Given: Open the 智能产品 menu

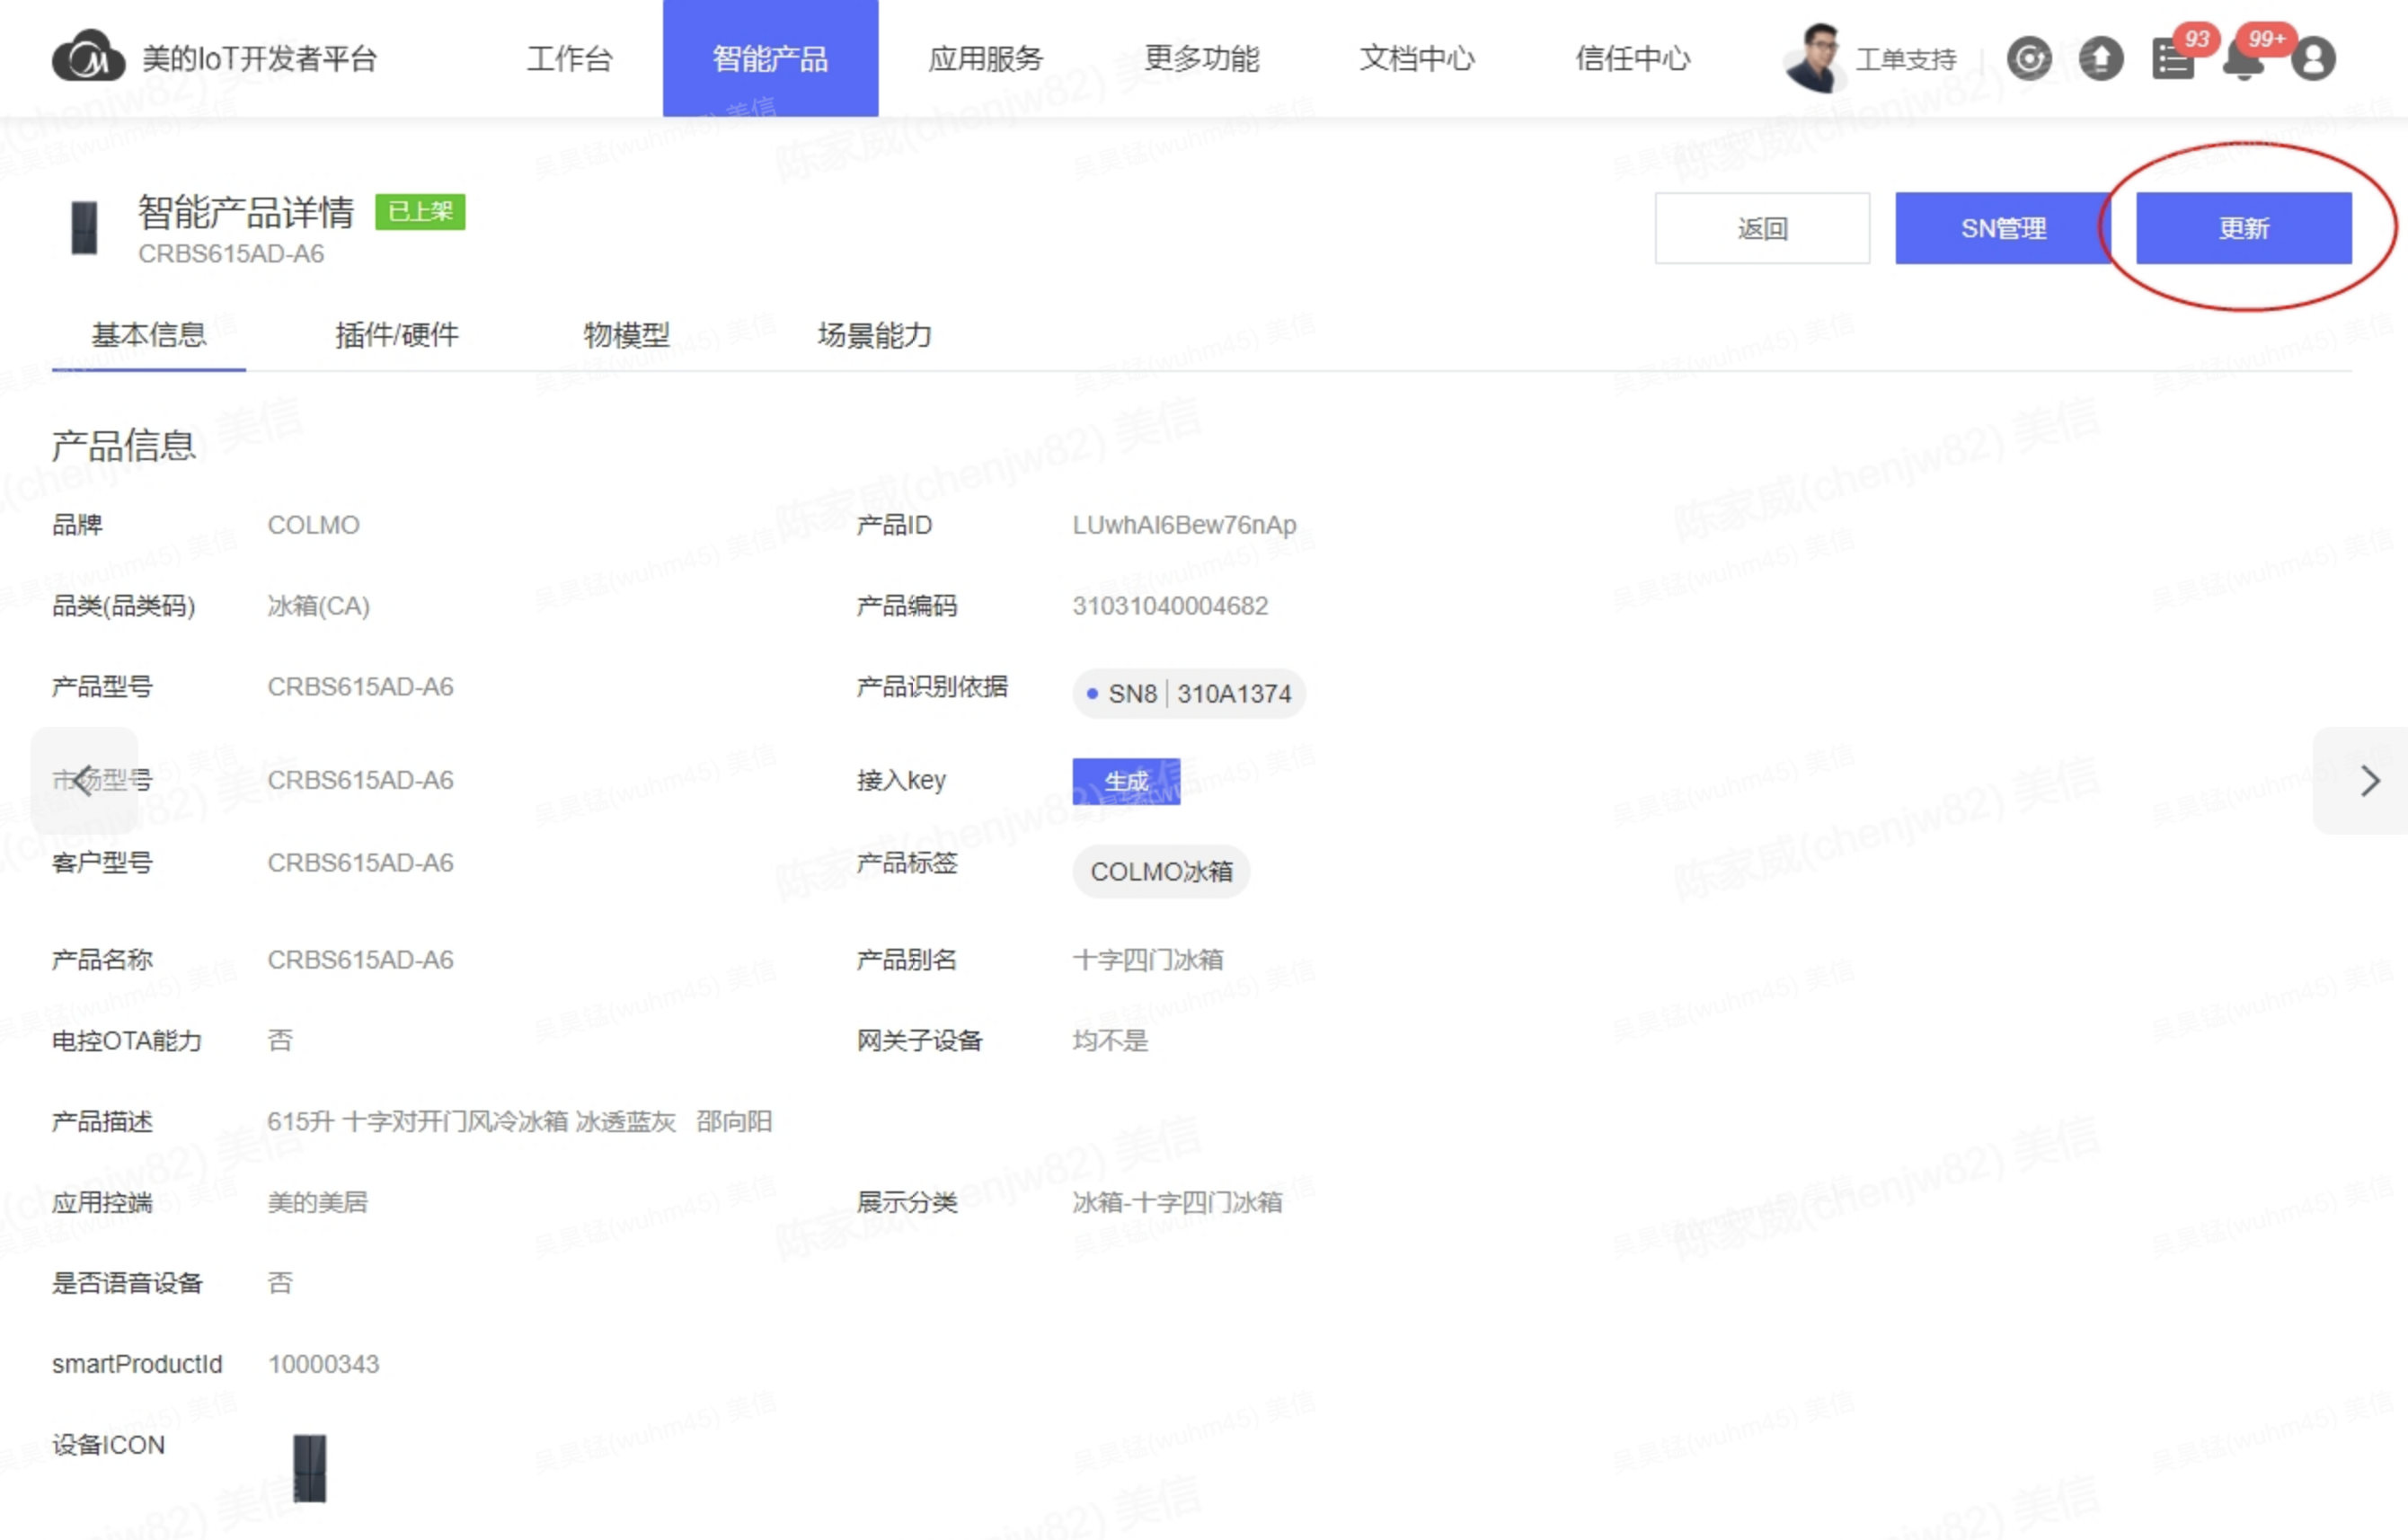Looking at the screenshot, I should pyautogui.click(x=770, y=58).
